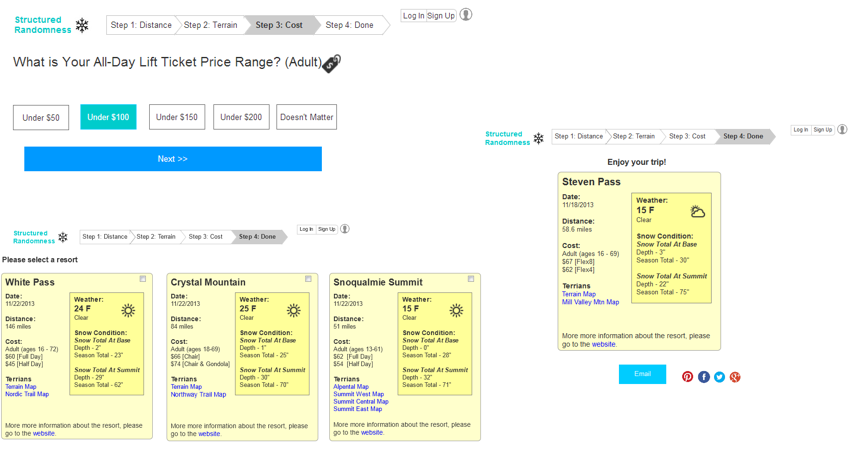This screenshot has height=449, width=848.
Task: Choose the Under $200 price range
Action: point(241,117)
